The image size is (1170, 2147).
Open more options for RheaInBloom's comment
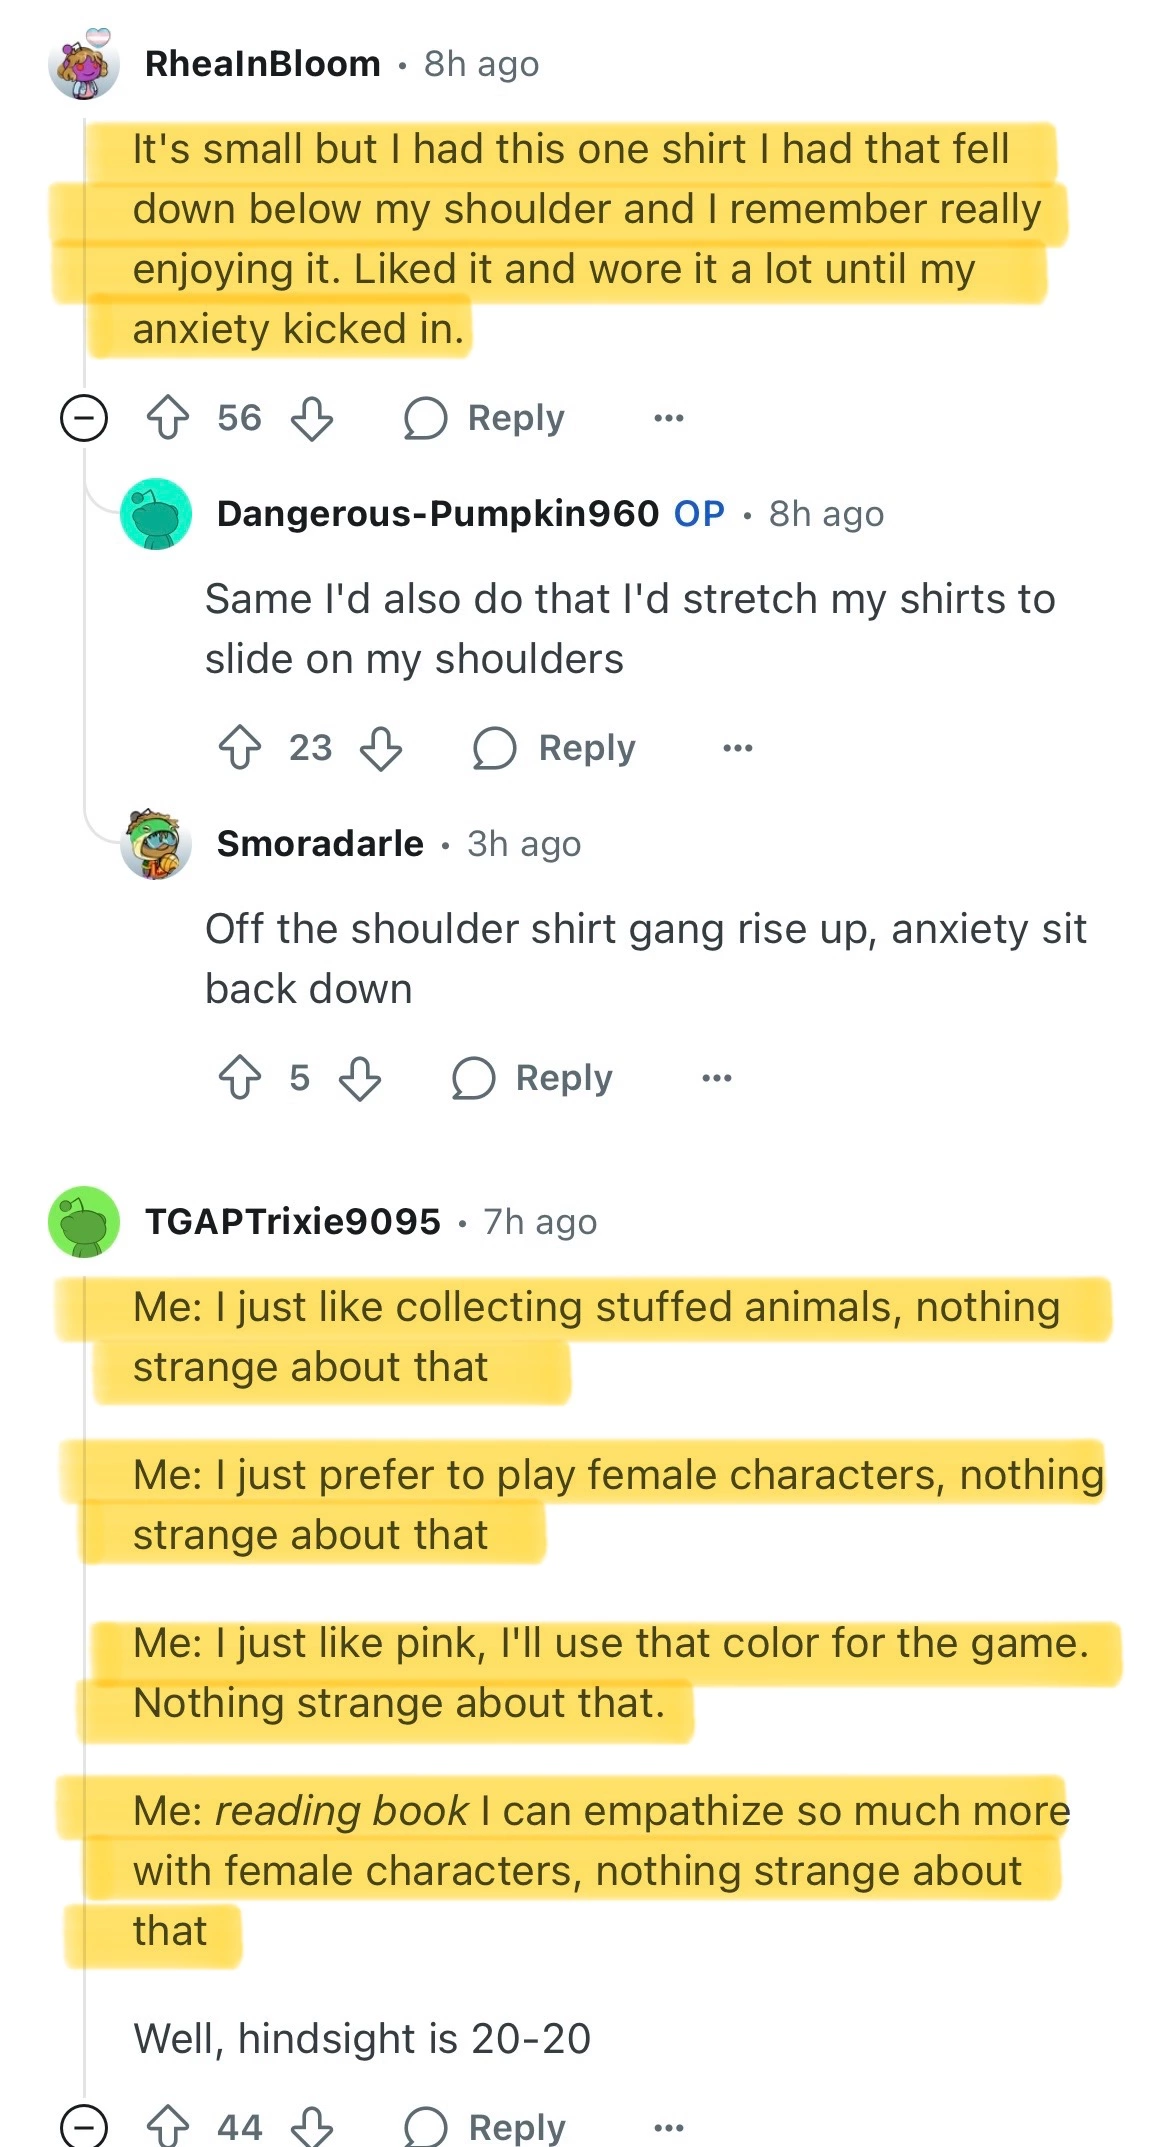[668, 418]
